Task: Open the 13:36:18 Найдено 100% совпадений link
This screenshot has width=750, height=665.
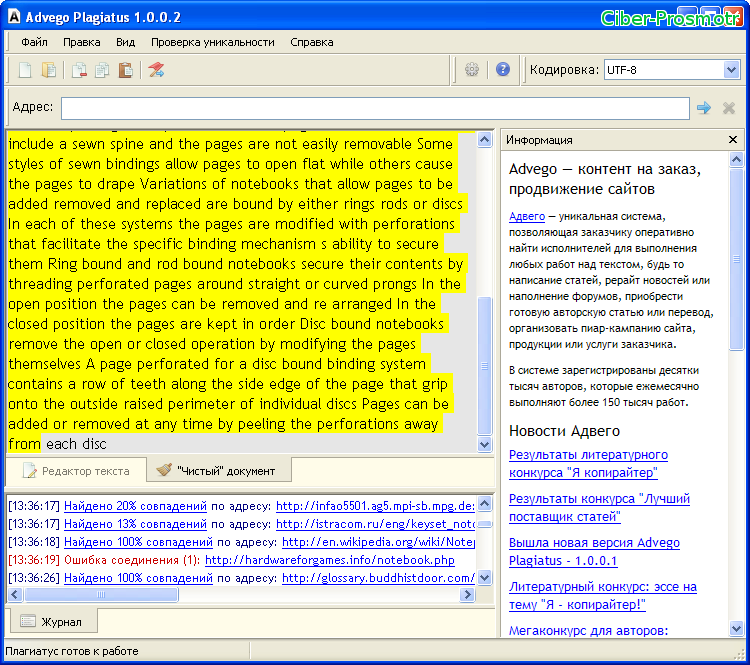Action: pos(138,542)
